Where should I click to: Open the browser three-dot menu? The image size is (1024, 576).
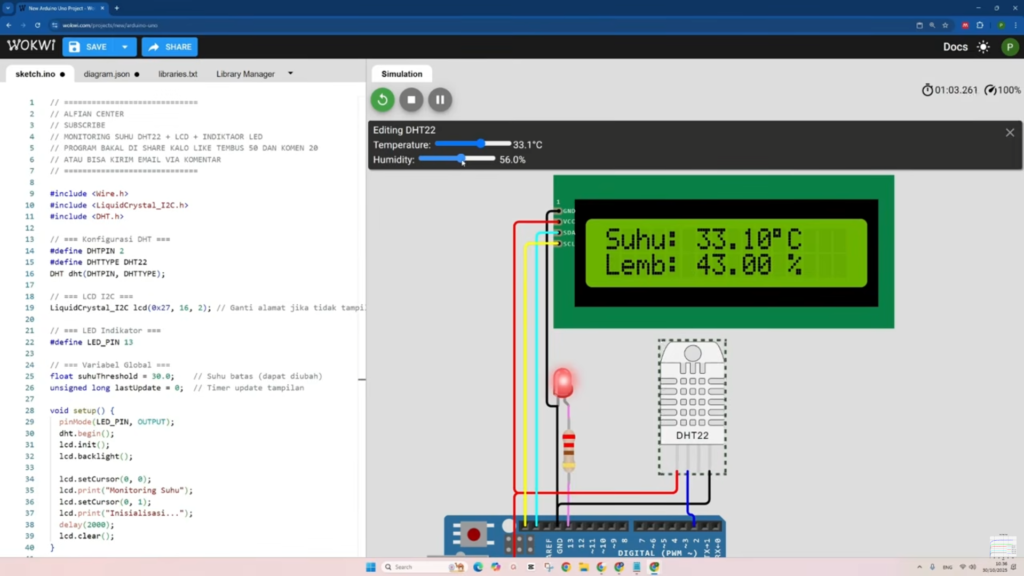[x=1016, y=25]
